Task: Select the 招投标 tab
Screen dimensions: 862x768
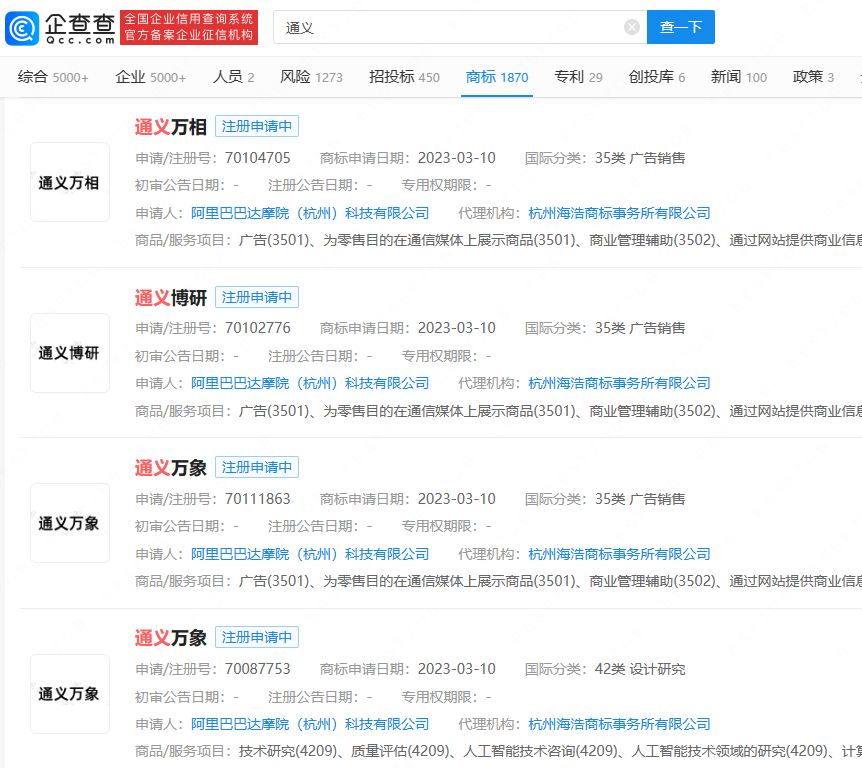Action: point(404,77)
